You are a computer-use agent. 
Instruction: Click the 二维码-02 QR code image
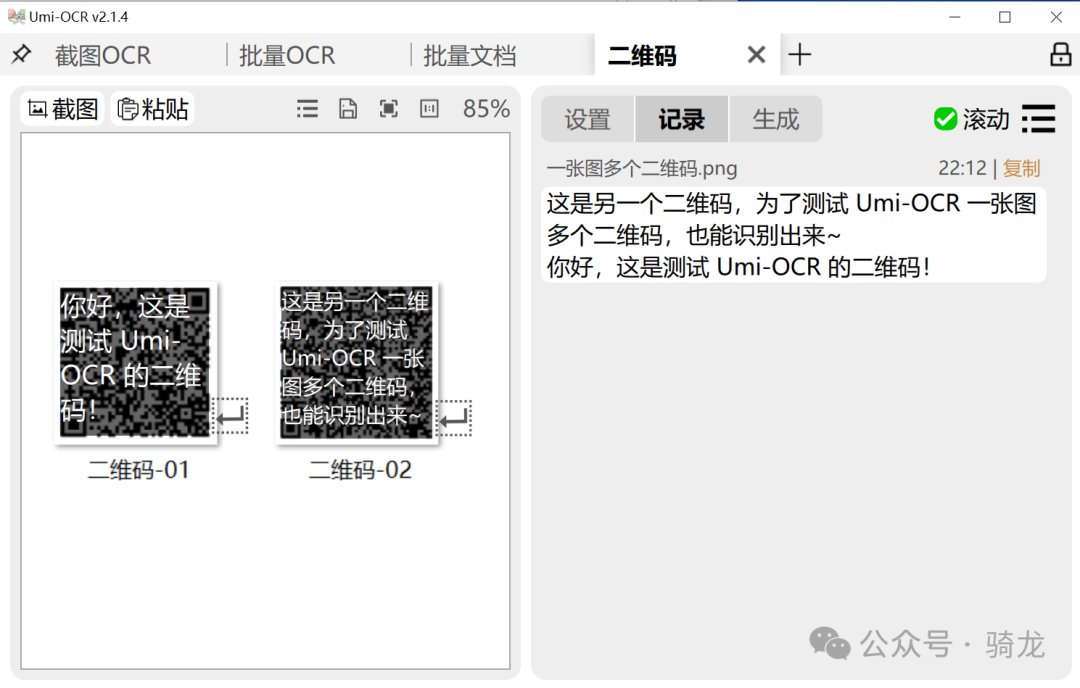coord(357,362)
